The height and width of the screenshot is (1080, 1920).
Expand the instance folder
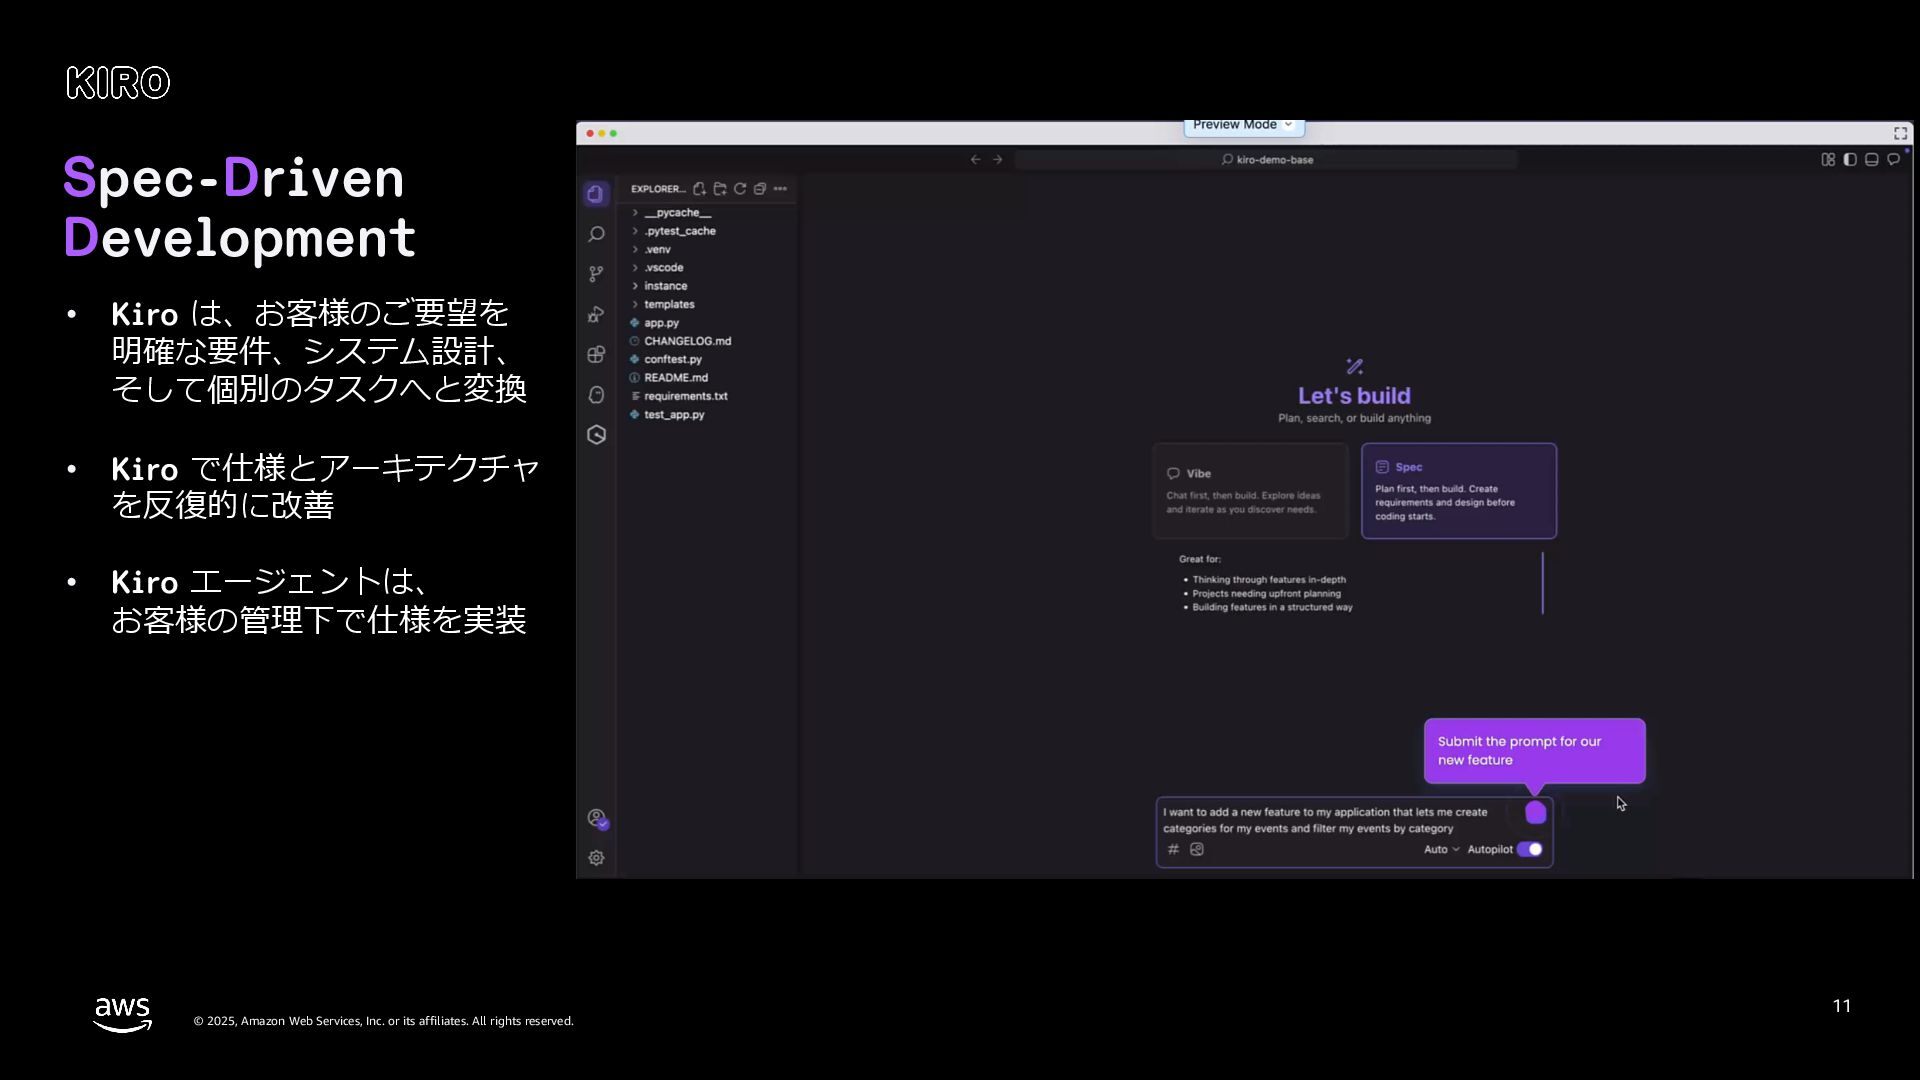665,286
